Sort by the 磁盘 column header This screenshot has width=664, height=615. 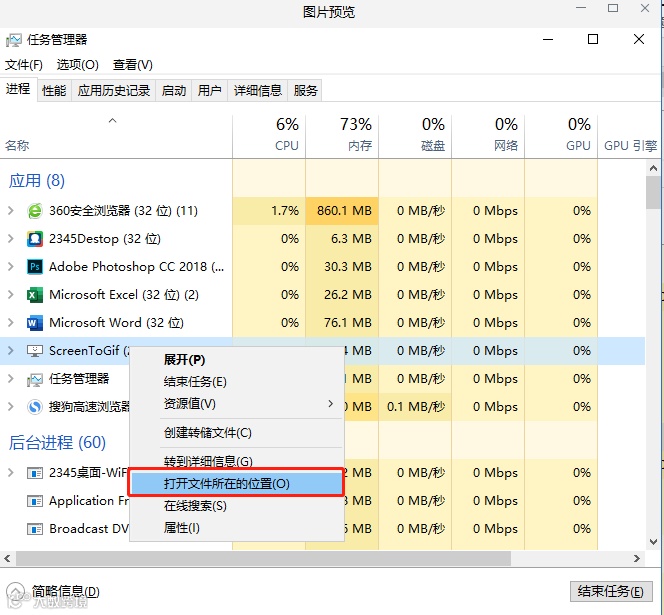click(x=415, y=136)
